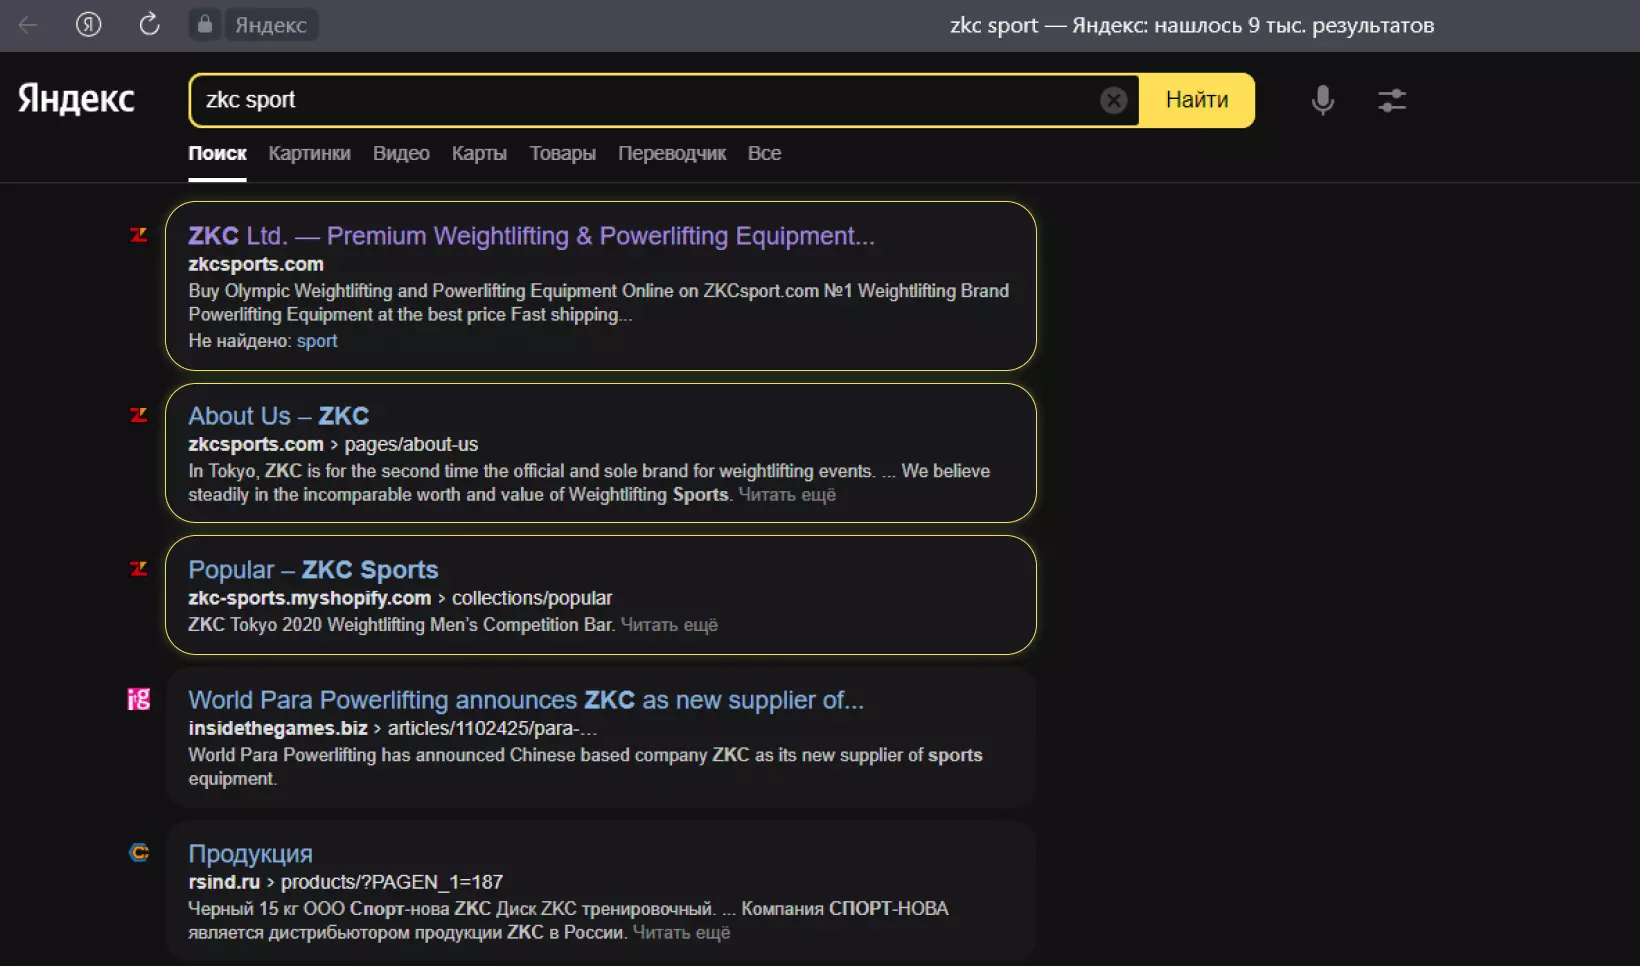
Task: Open the About Us – ZKC result
Action: pyautogui.click(x=278, y=416)
